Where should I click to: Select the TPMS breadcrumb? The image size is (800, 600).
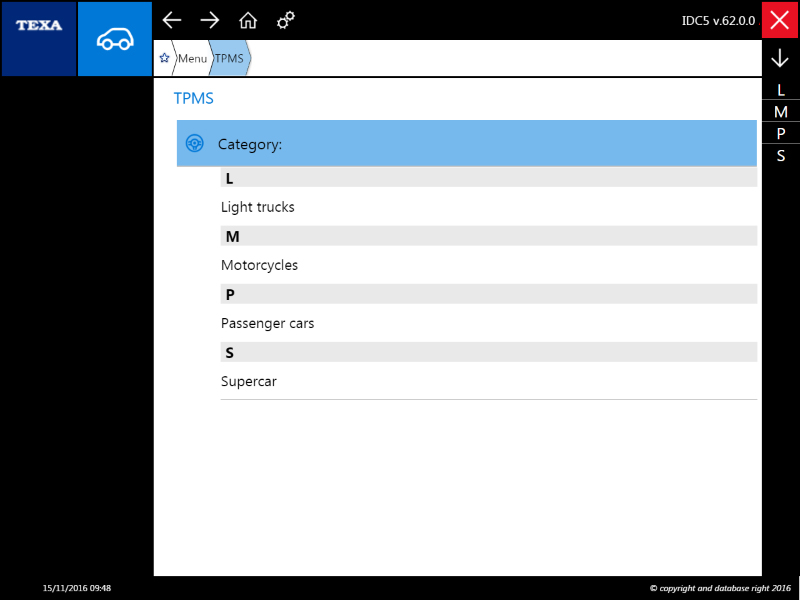pos(229,59)
